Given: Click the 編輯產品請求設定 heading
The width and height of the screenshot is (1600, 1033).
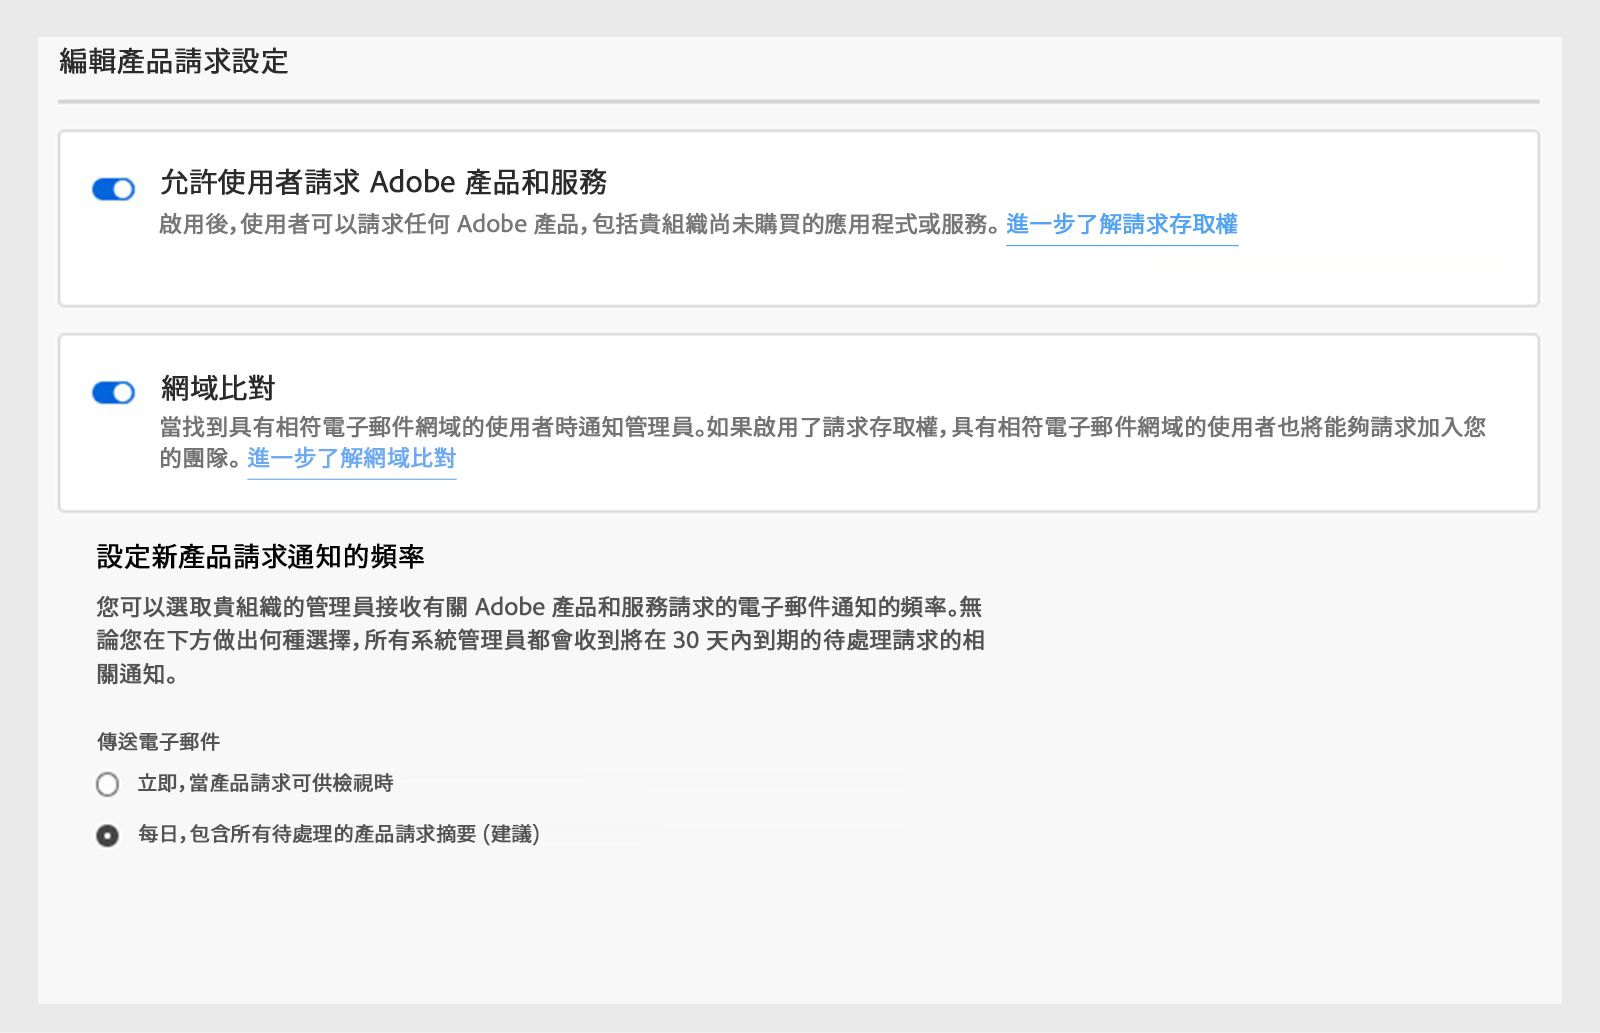Looking at the screenshot, I should [174, 62].
